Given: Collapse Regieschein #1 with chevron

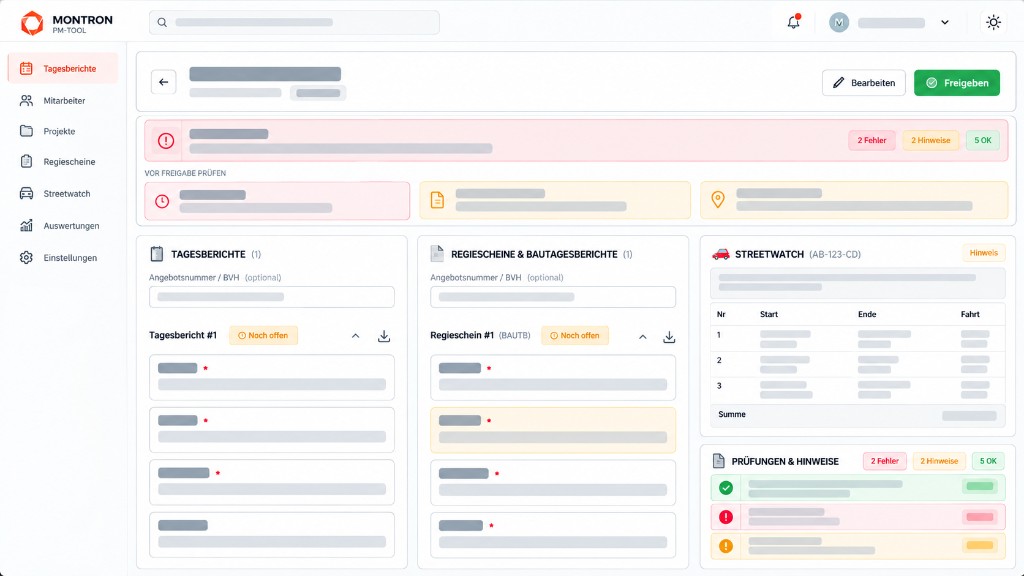Looking at the screenshot, I should tap(643, 337).
